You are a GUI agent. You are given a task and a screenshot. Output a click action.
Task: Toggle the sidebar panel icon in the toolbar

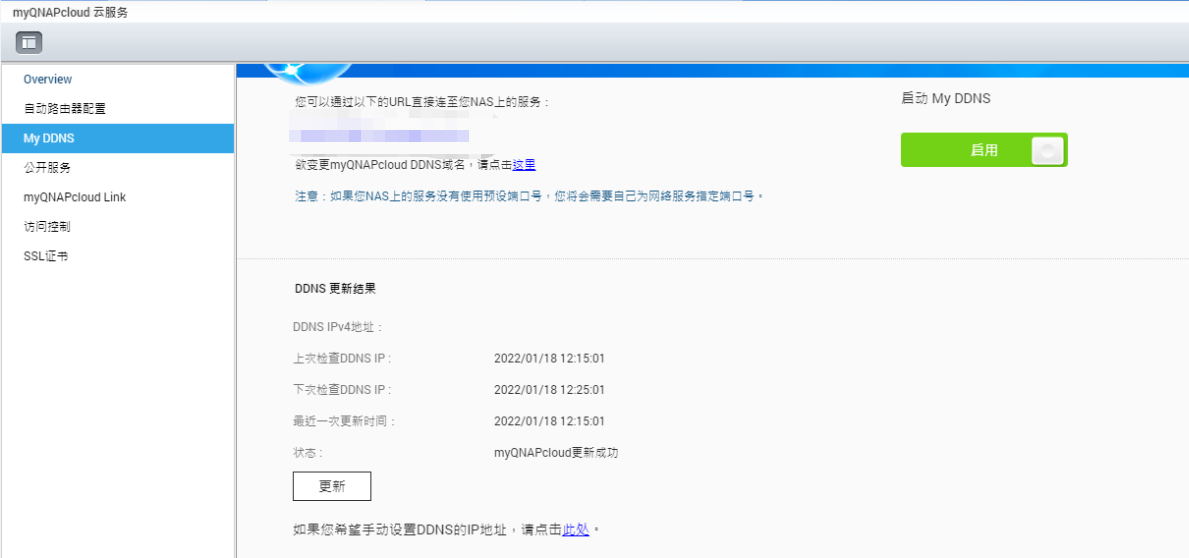tap(29, 42)
